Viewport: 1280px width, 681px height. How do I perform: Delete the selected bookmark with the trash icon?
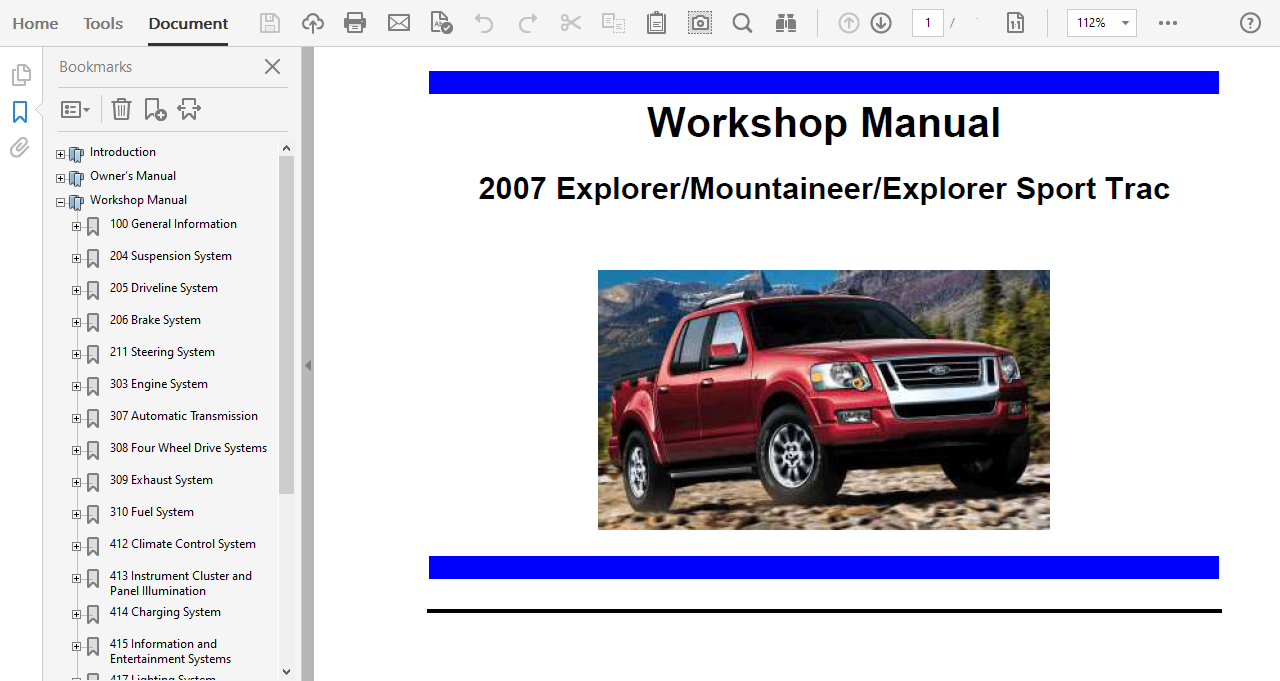pos(121,109)
